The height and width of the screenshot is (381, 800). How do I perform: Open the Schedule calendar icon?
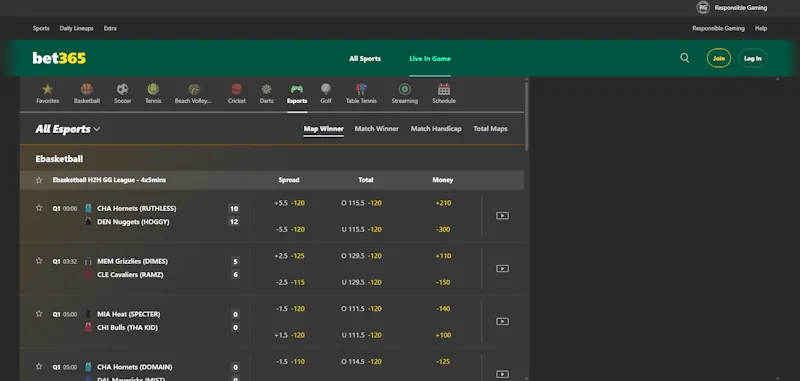pyautogui.click(x=444, y=90)
